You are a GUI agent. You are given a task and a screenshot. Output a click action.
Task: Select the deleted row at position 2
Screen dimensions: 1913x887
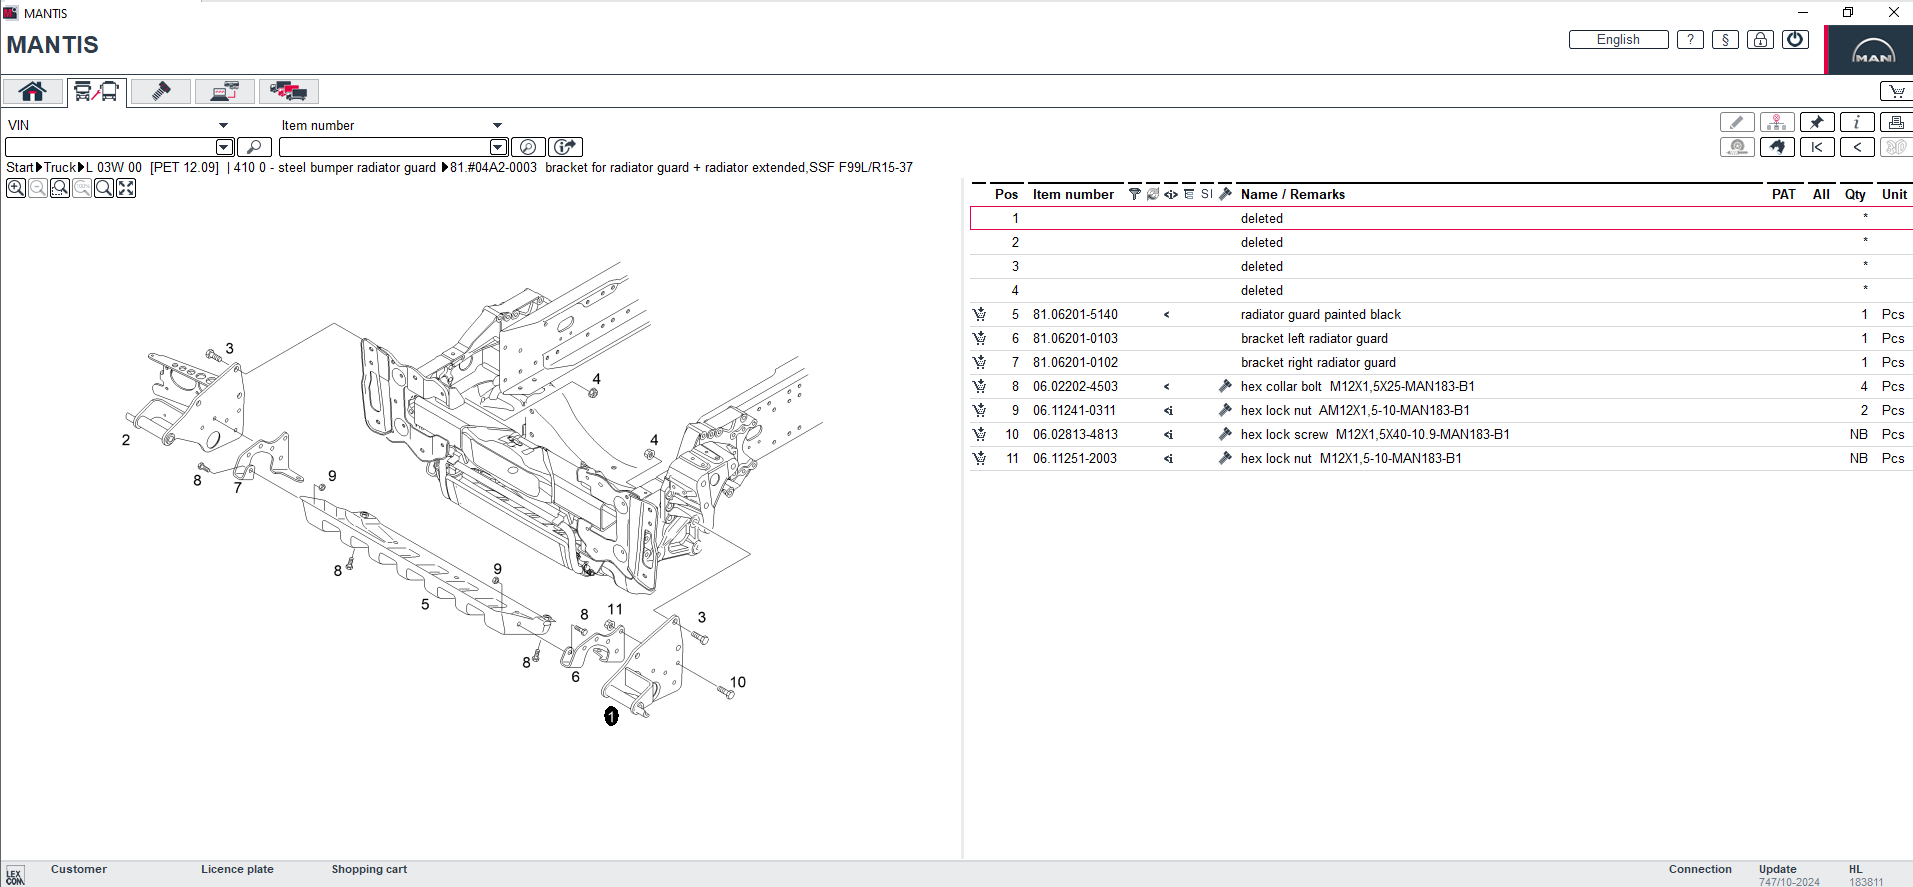pyautogui.click(x=1441, y=242)
